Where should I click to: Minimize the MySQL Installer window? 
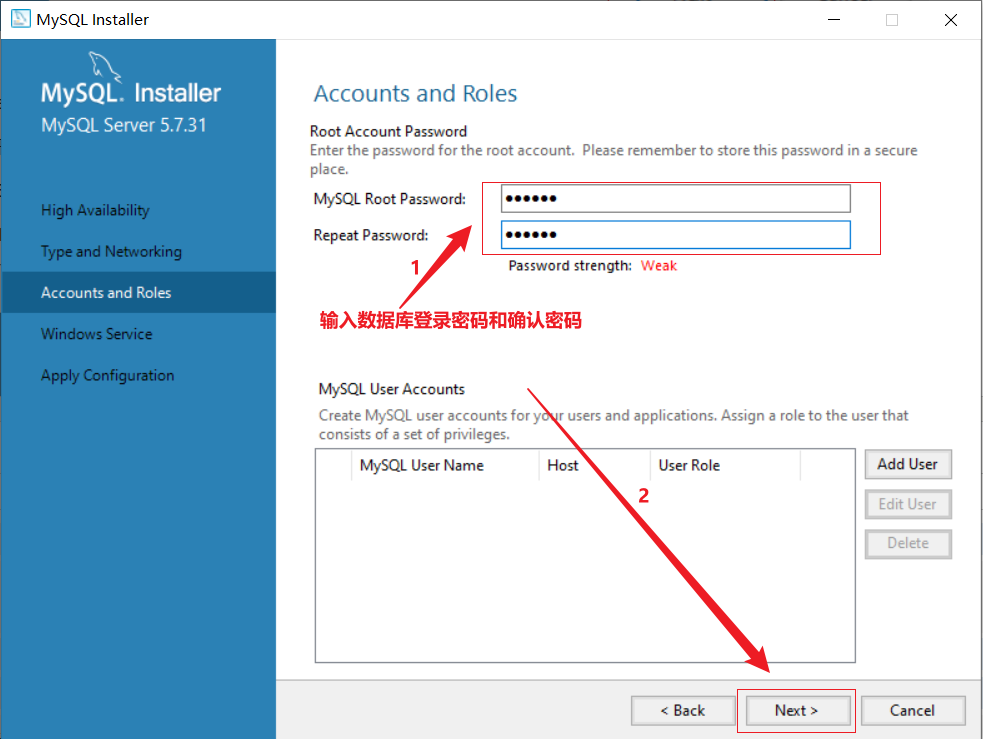834,19
